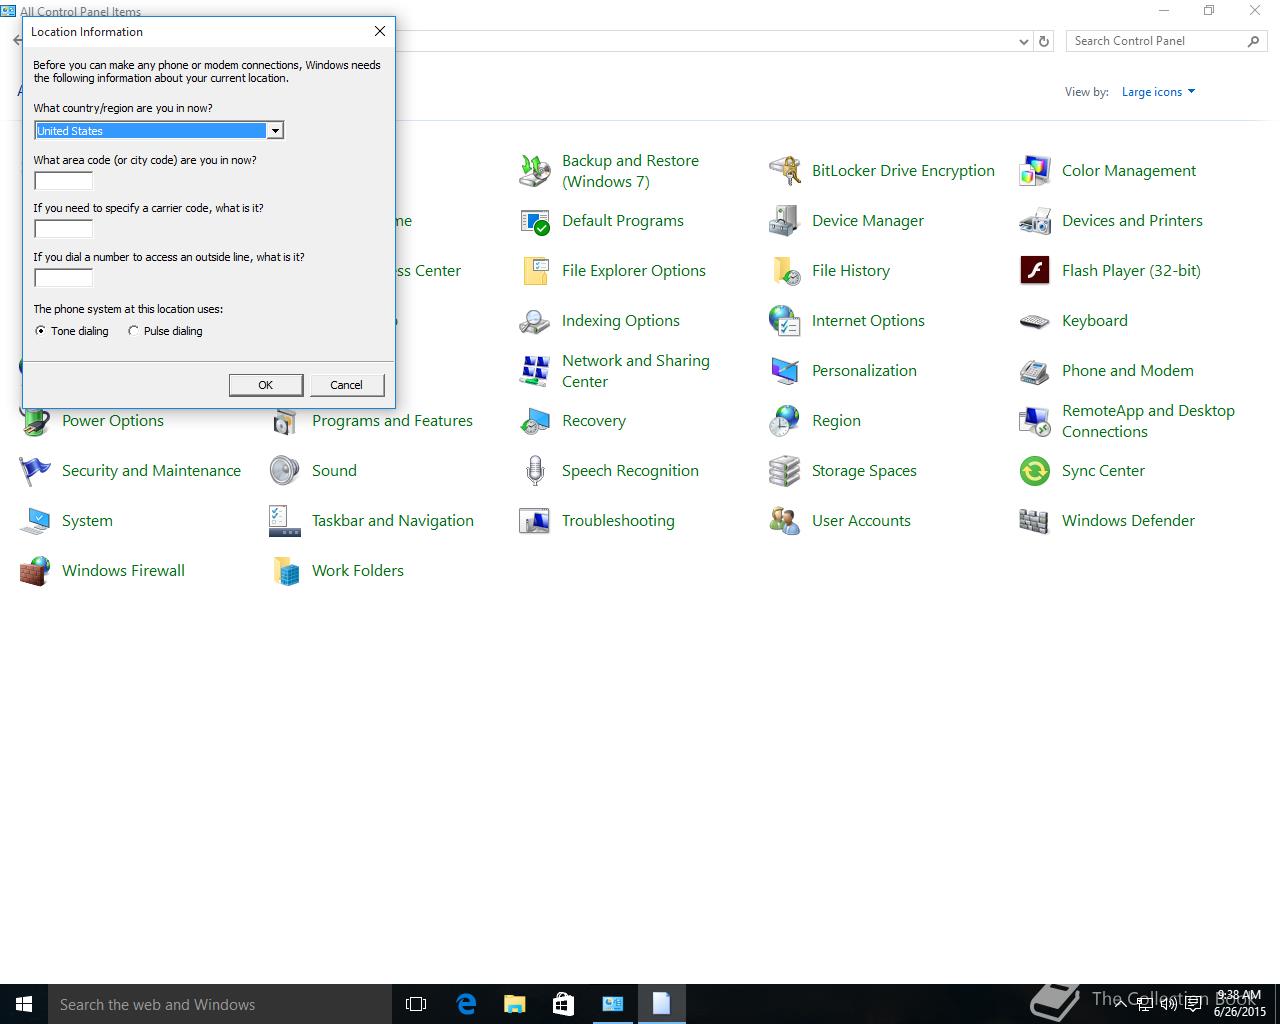This screenshot has height=1024, width=1280.
Task: Click the area code input field
Action: (64, 181)
